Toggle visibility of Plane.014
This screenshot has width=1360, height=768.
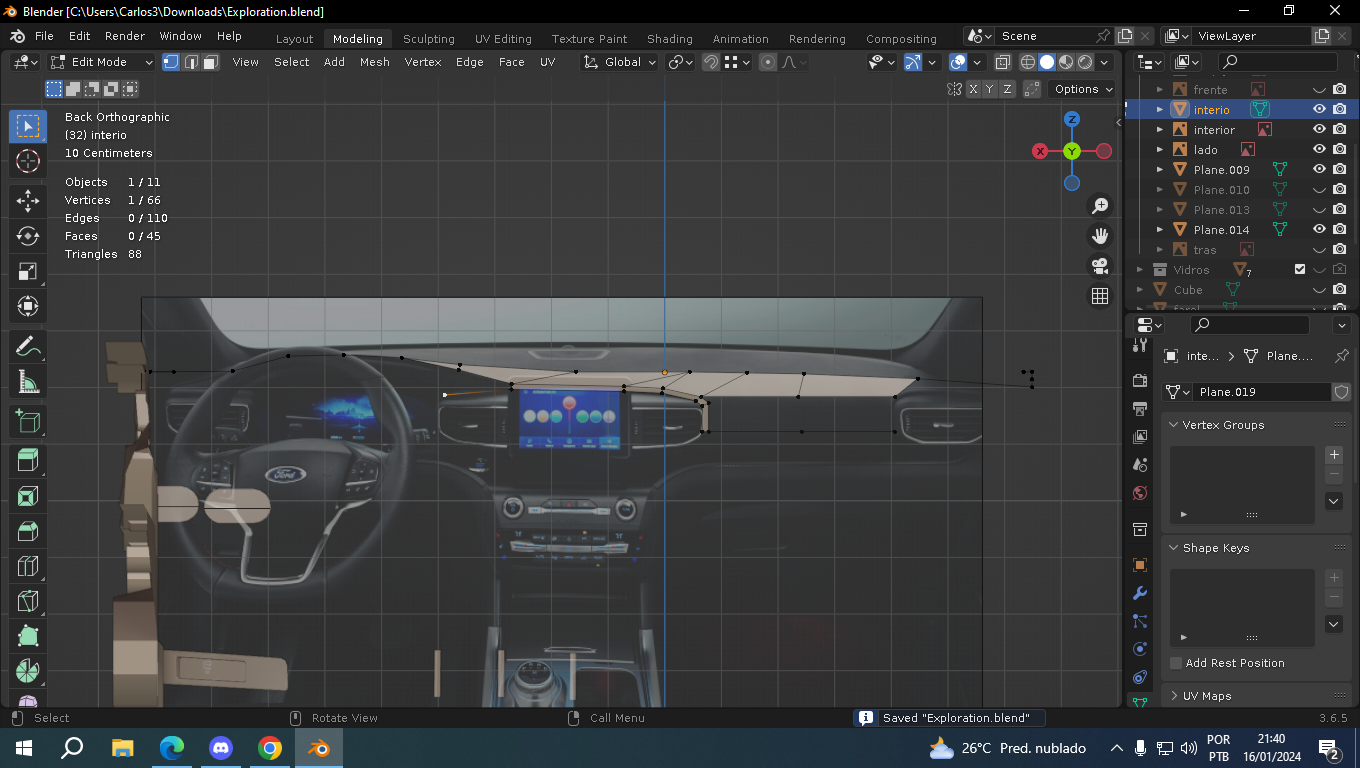tap(1319, 230)
